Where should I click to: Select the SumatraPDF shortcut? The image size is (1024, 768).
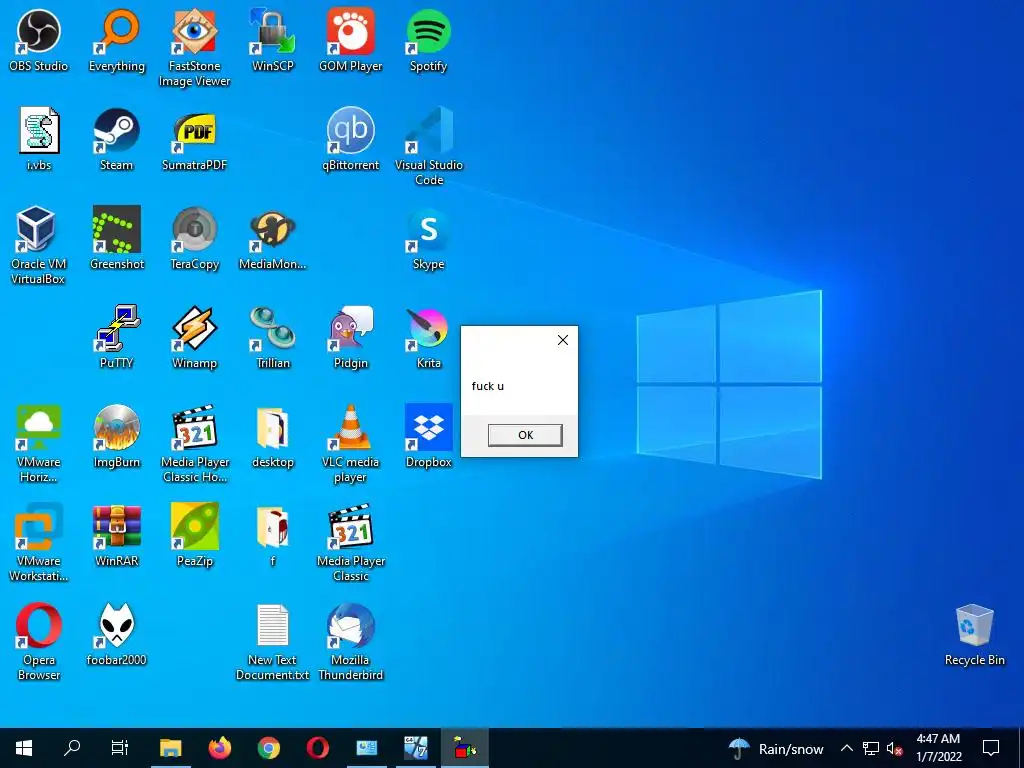(x=195, y=139)
